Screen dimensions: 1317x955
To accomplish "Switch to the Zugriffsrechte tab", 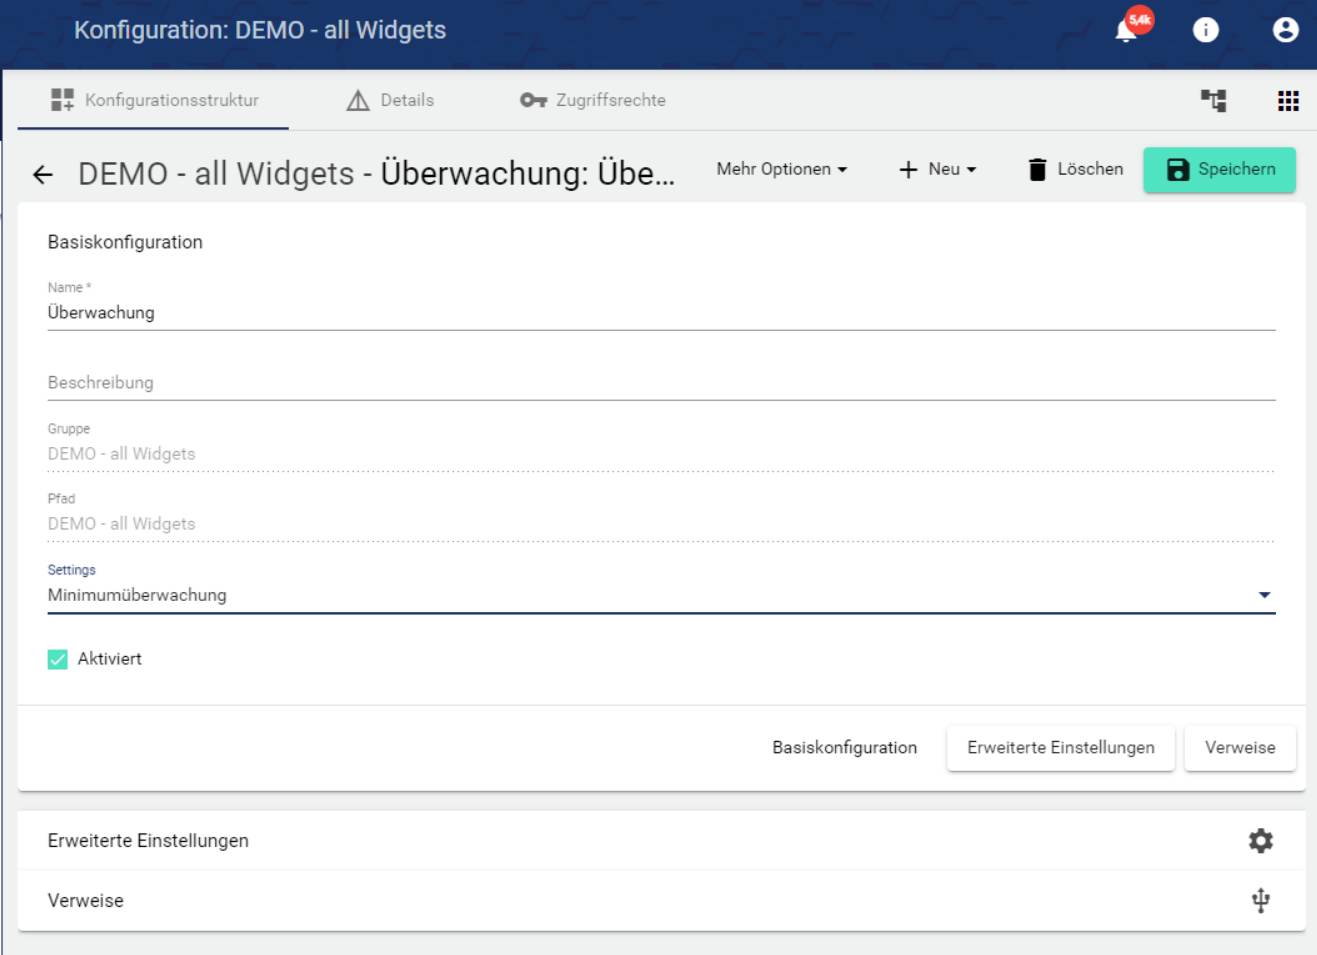I will [x=593, y=100].
